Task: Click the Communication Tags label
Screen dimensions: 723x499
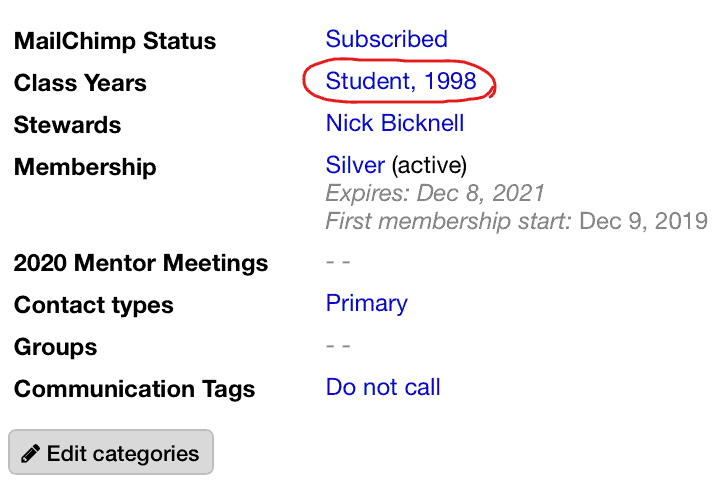Action: click(x=134, y=389)
